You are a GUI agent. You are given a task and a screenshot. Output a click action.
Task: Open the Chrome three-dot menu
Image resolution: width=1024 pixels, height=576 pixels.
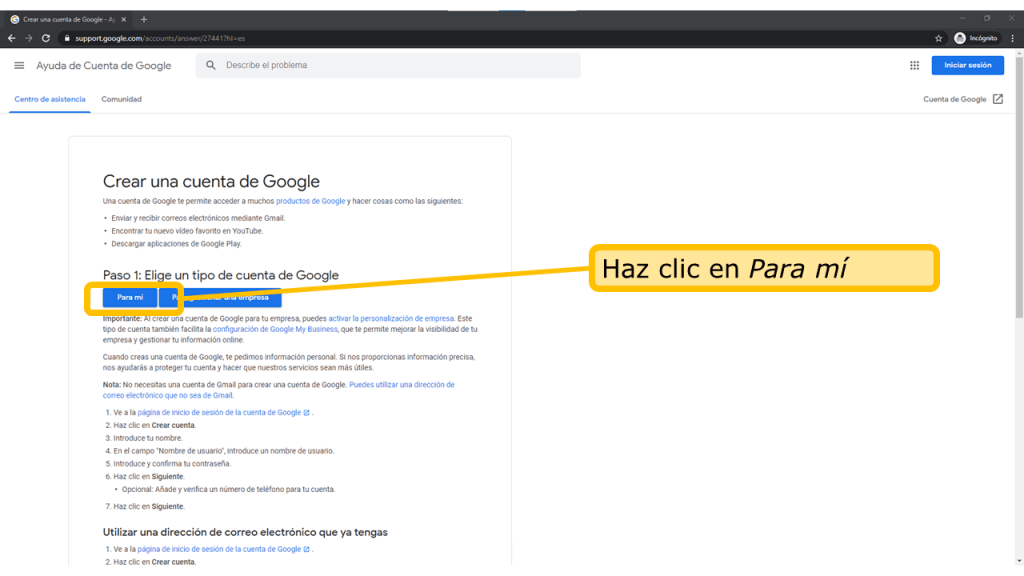pos(1012,39)
